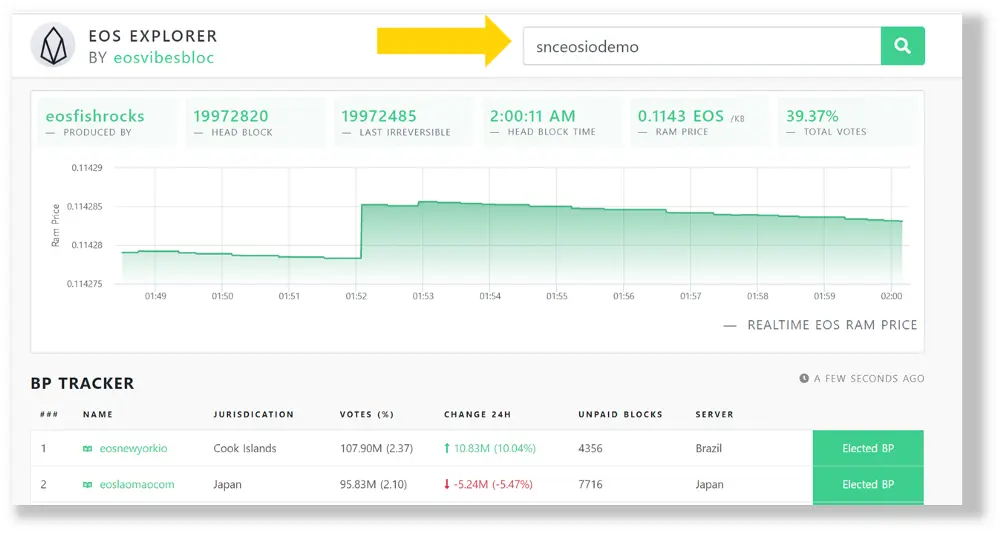
Task: Click the JURISDICATION column header
Action: click(x=253, y=414)
